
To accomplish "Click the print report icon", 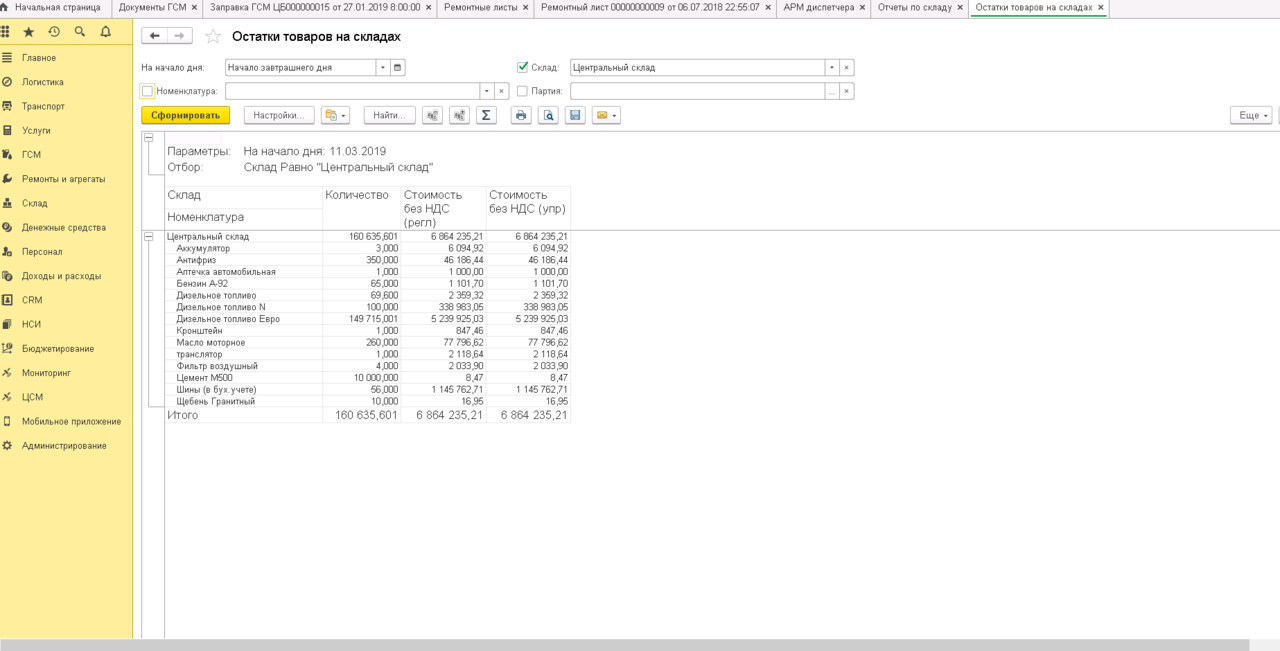I will (521, 115).
